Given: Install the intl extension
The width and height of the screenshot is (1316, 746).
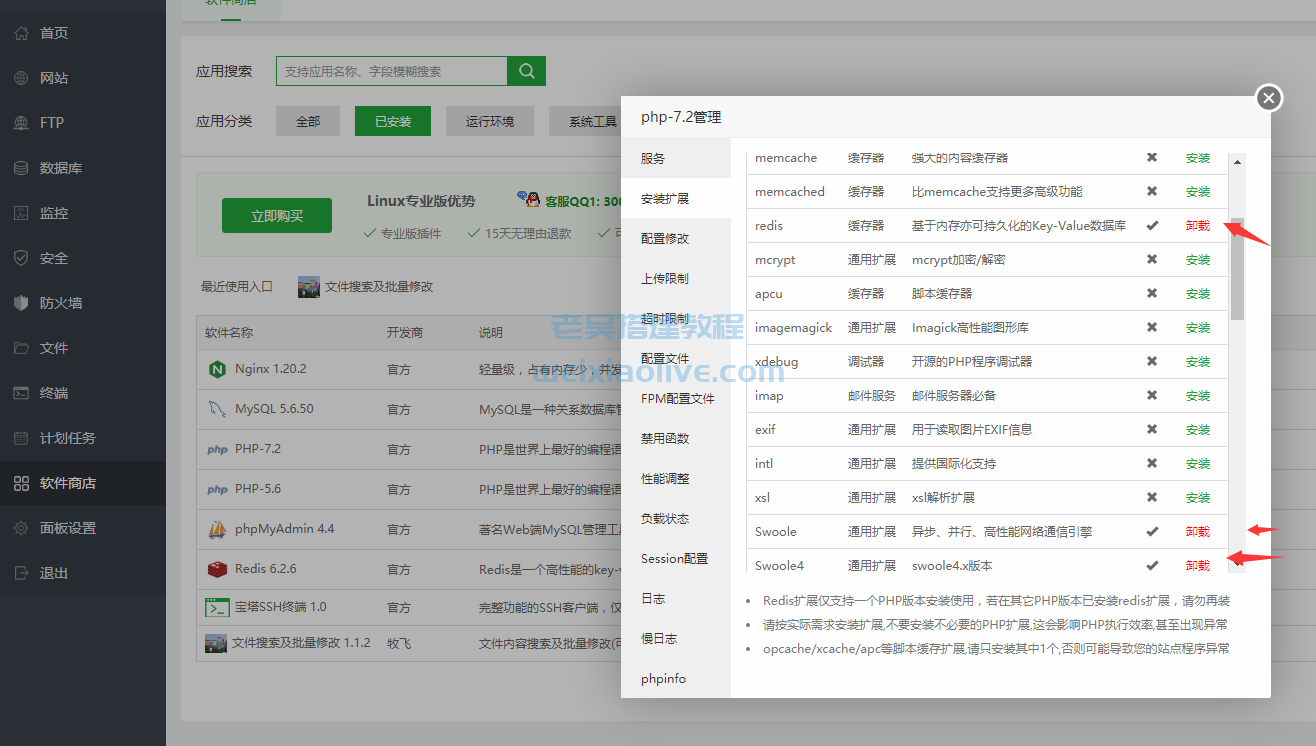Looking at the screenshot, I should [x=1198, y=464].
